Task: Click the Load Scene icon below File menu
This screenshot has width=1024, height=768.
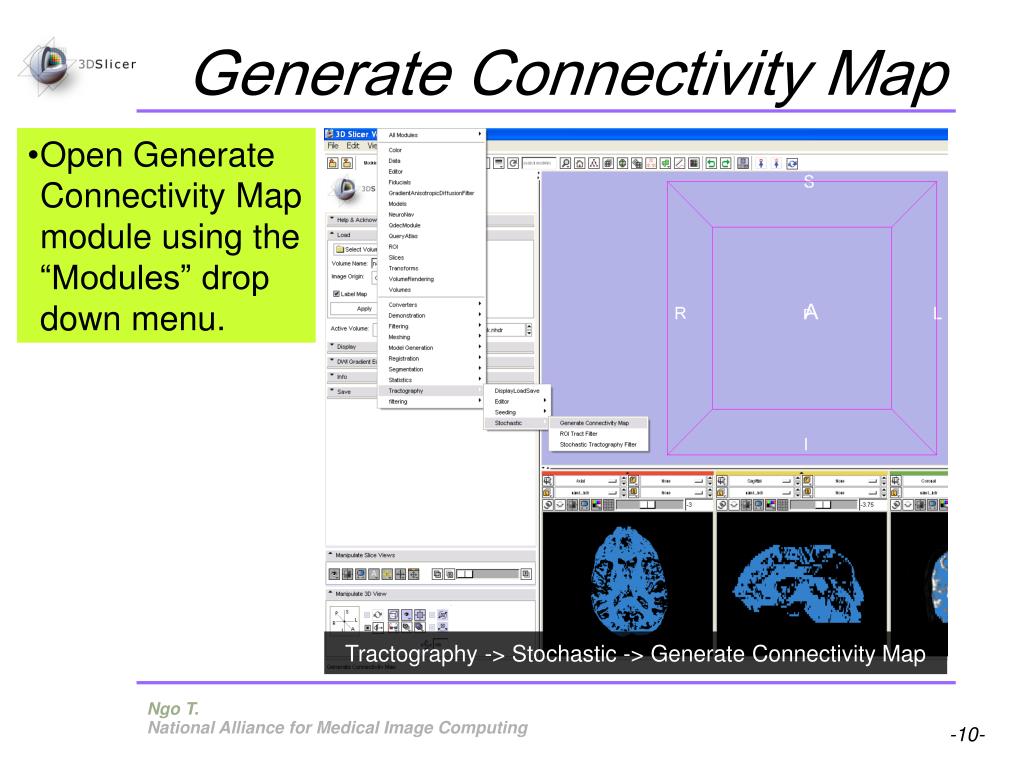Action: click(332, 163)
